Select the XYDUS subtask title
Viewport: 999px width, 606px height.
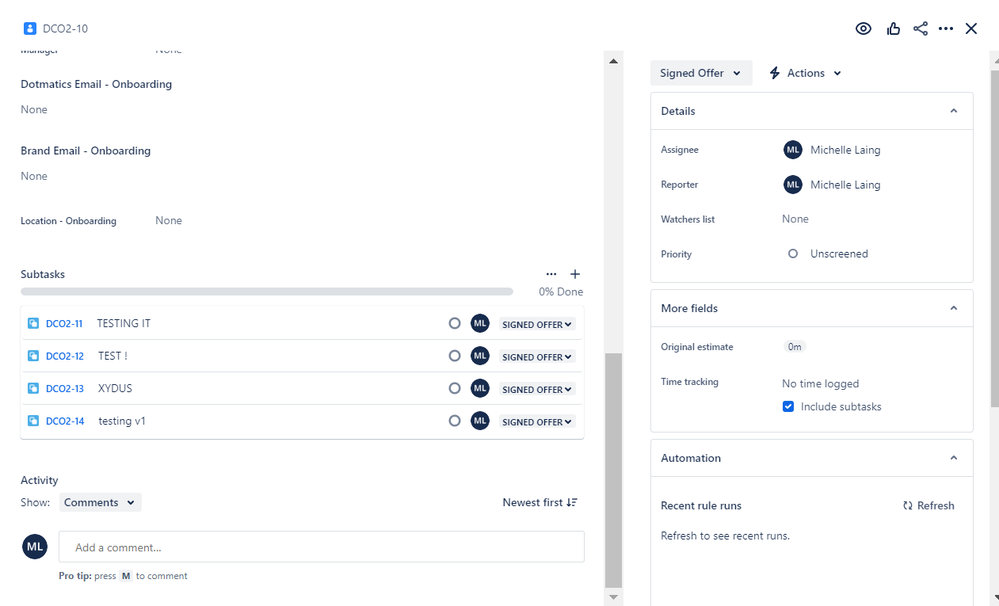[x=115, y=389]
